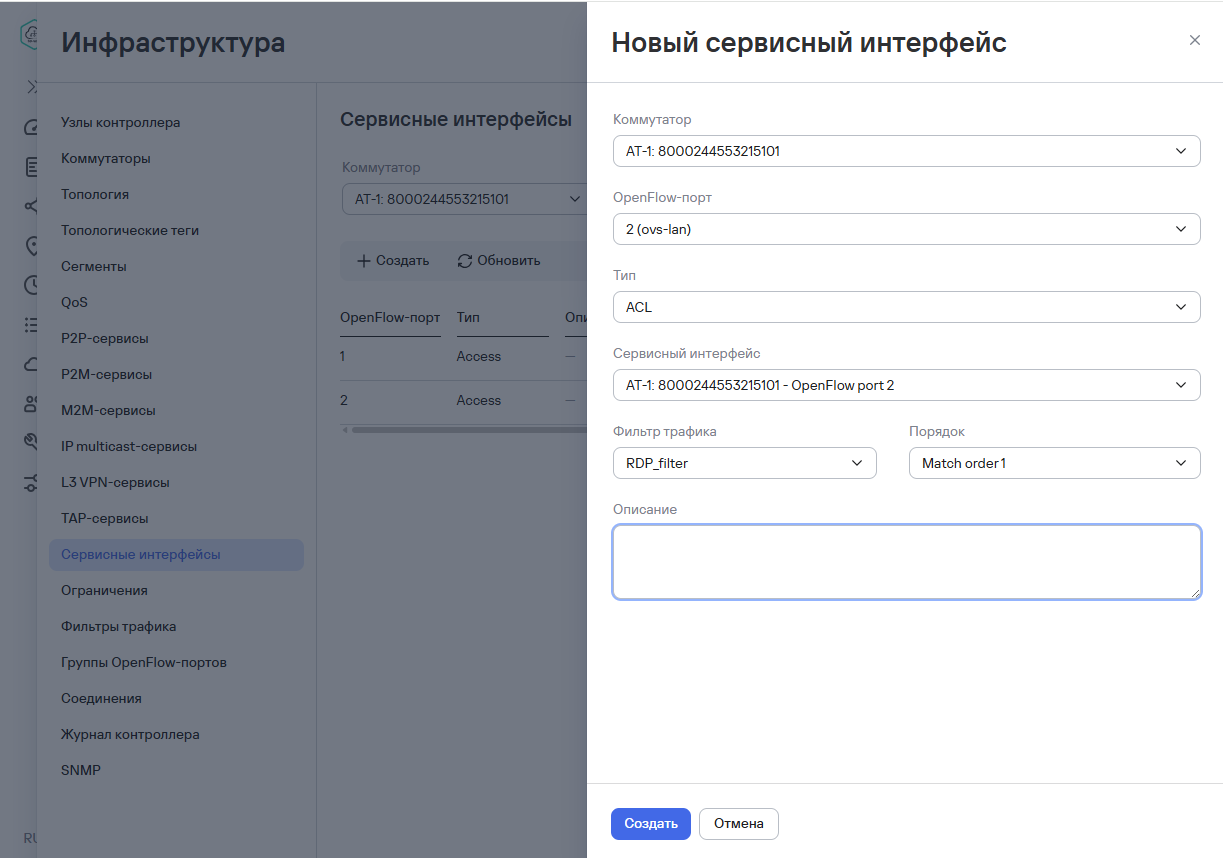The image size is (1223, 858).
Task: Open Журнал контроллера
Action: [130, 735]
